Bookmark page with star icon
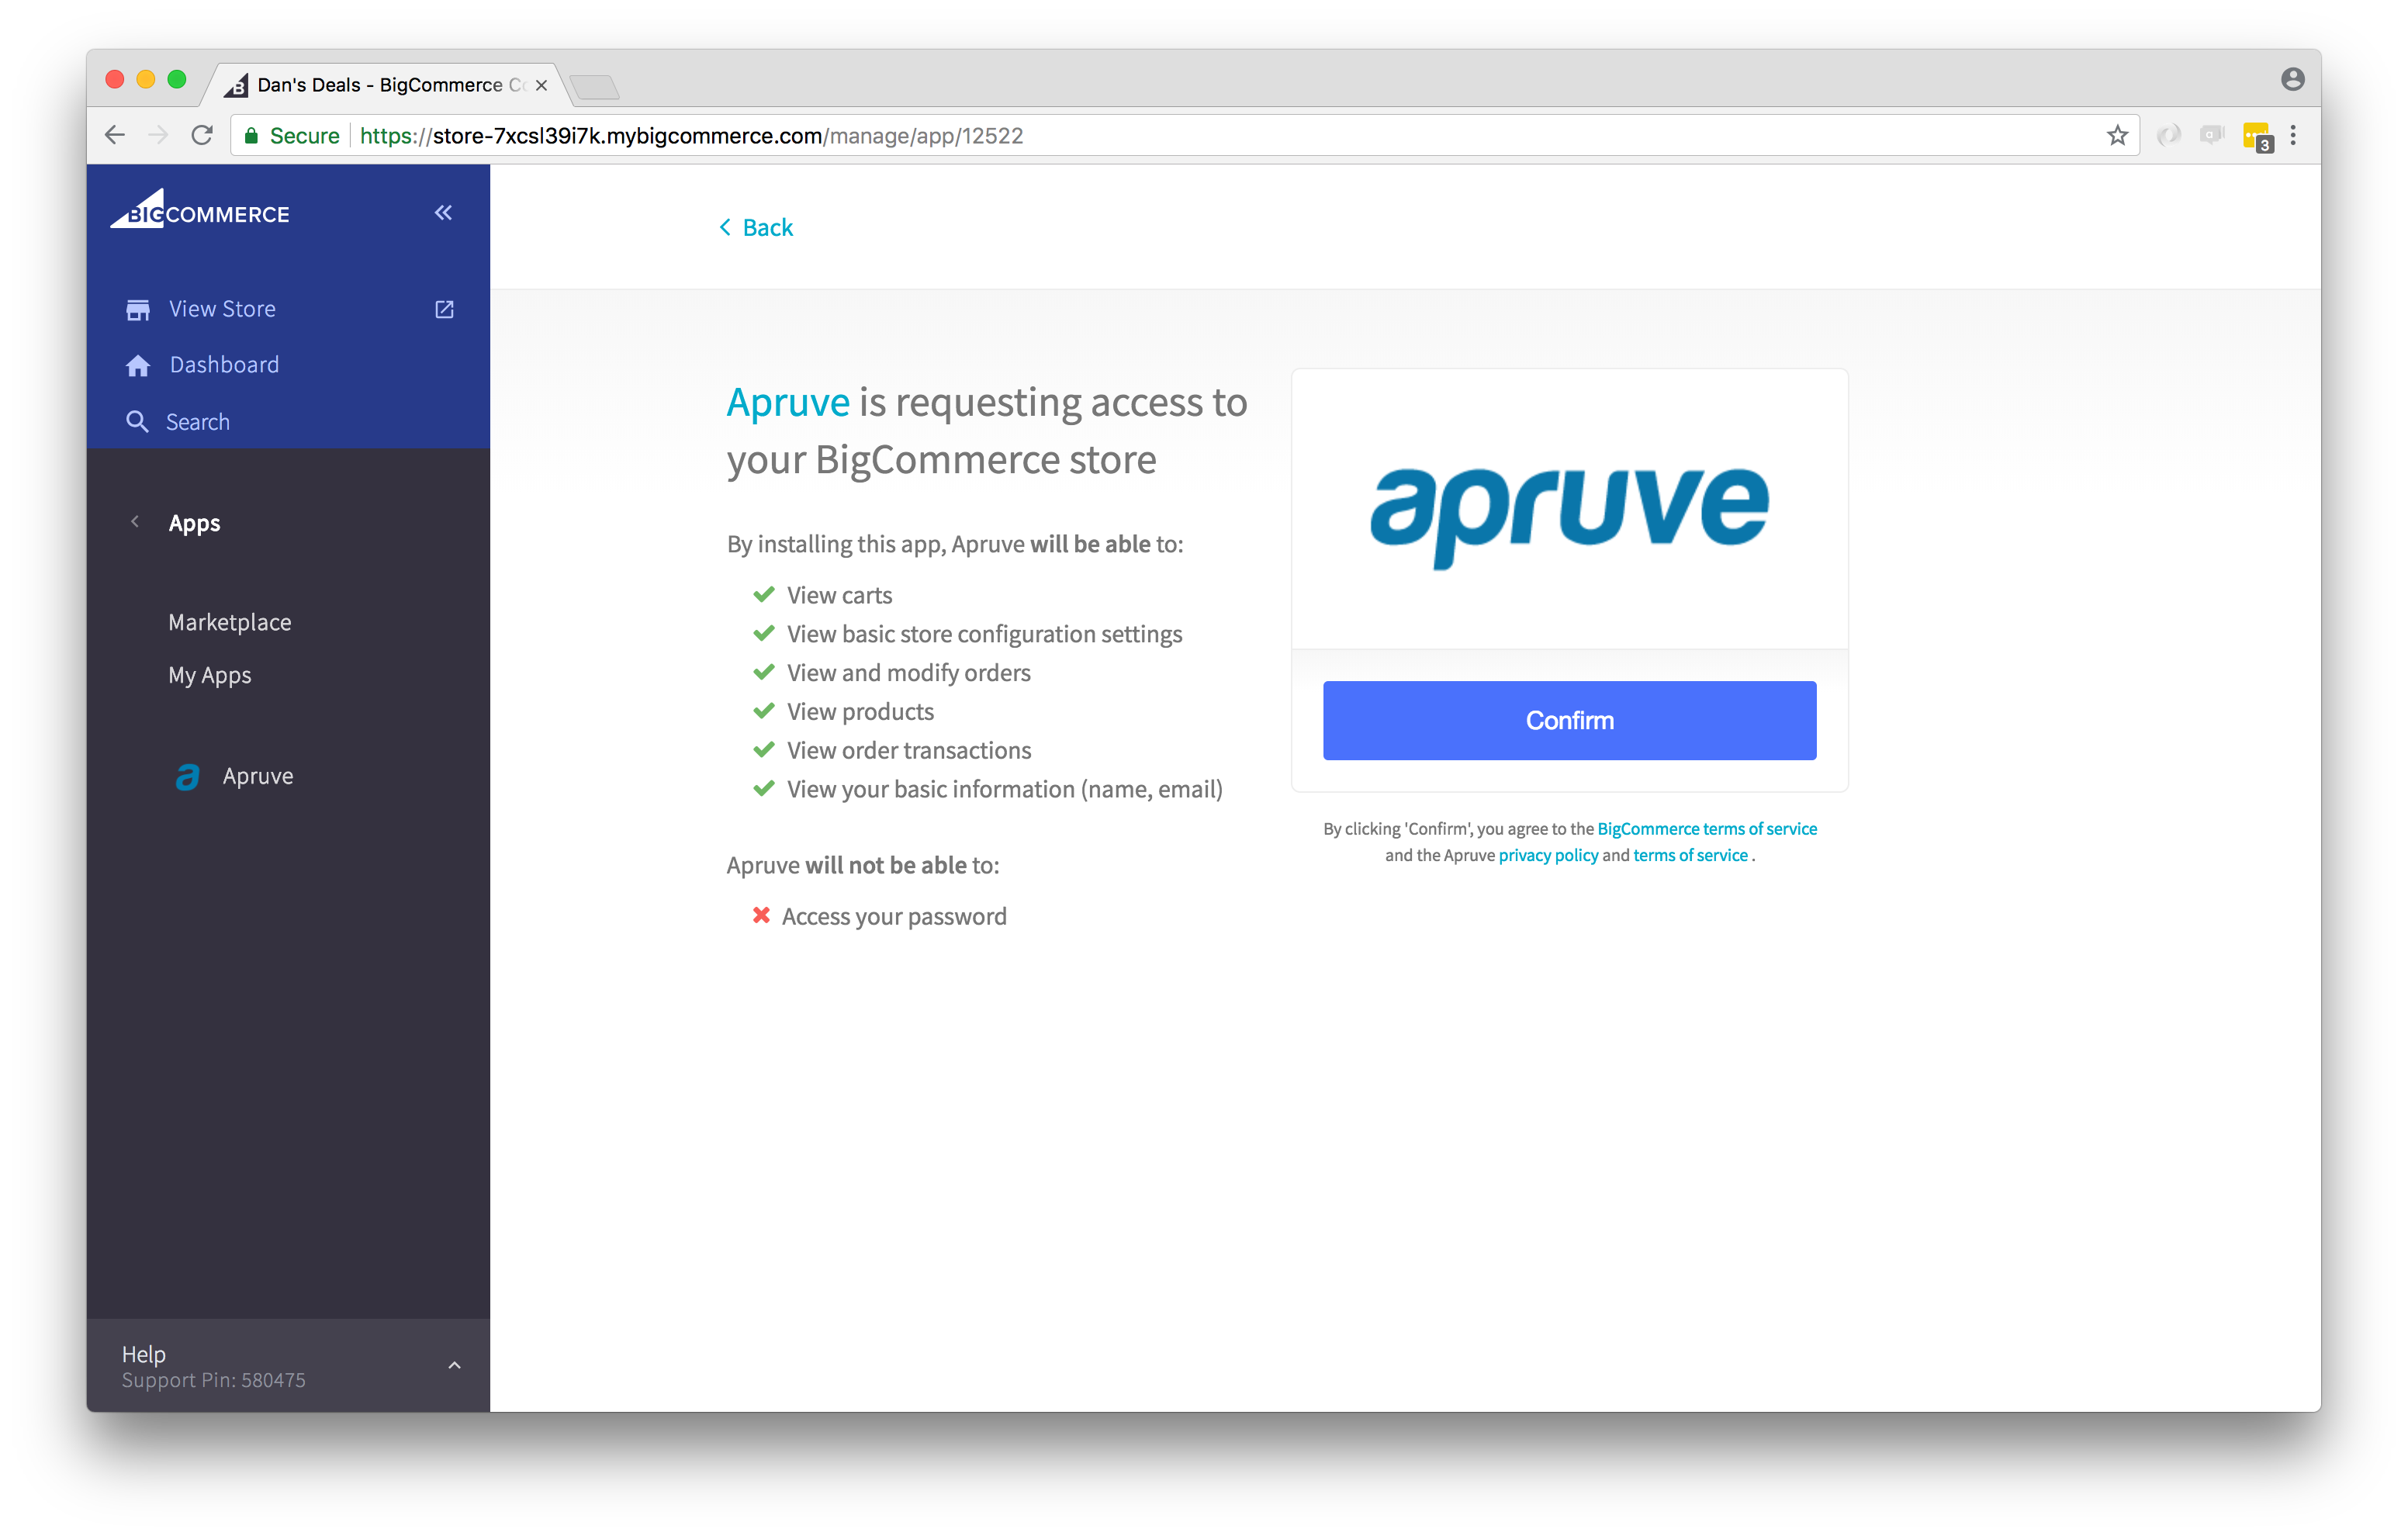This screenshot has width=2408, height=1536. 2116,136
